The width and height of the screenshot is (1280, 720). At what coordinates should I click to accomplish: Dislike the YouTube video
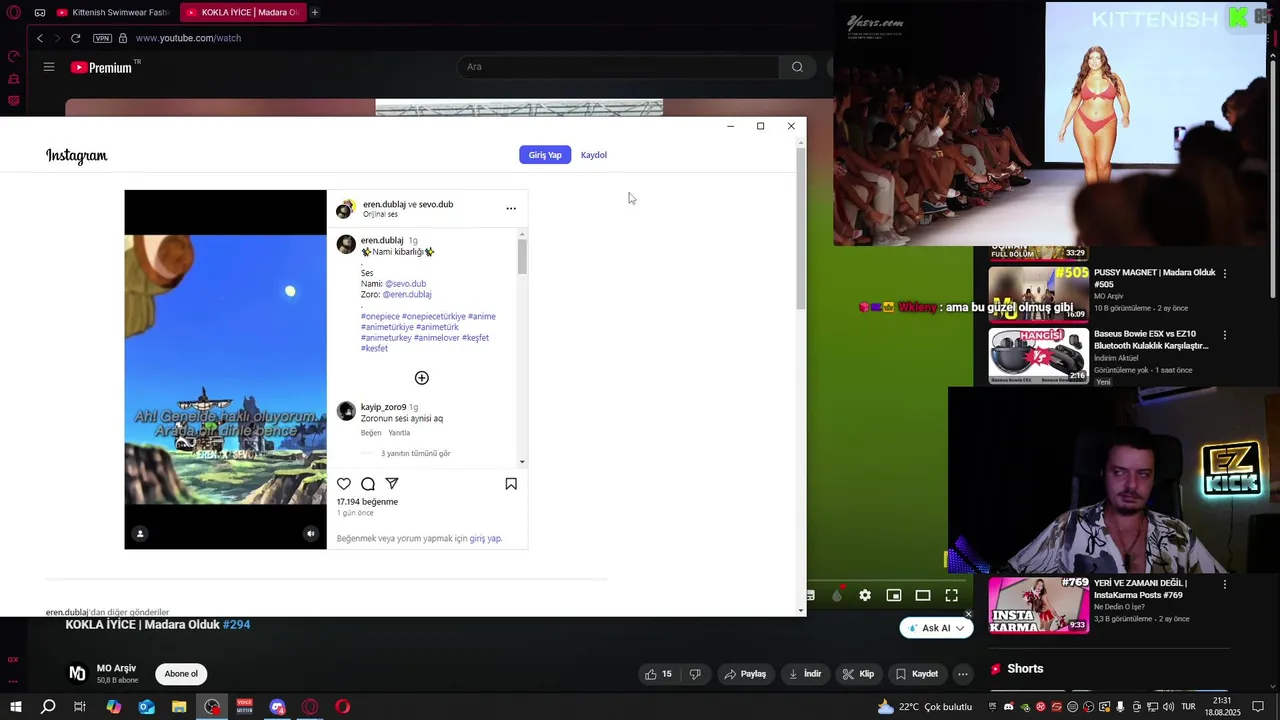695,674
